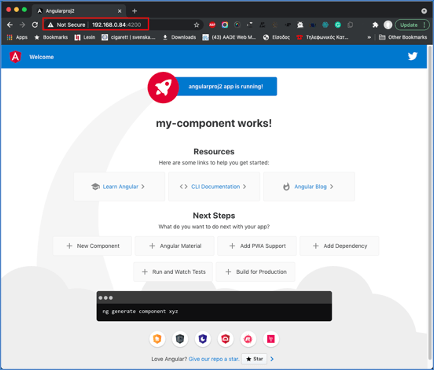Open the Angular Blog card
The width and height of the screenshot is (434, 370).
click(309, 187)
